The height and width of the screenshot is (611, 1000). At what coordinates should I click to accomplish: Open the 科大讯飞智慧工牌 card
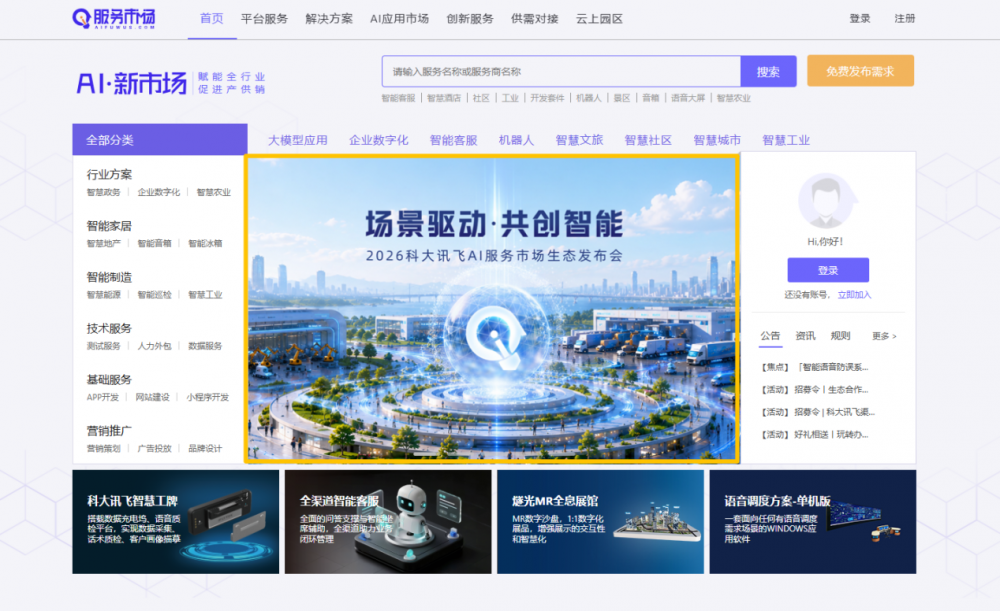(175, 522)
